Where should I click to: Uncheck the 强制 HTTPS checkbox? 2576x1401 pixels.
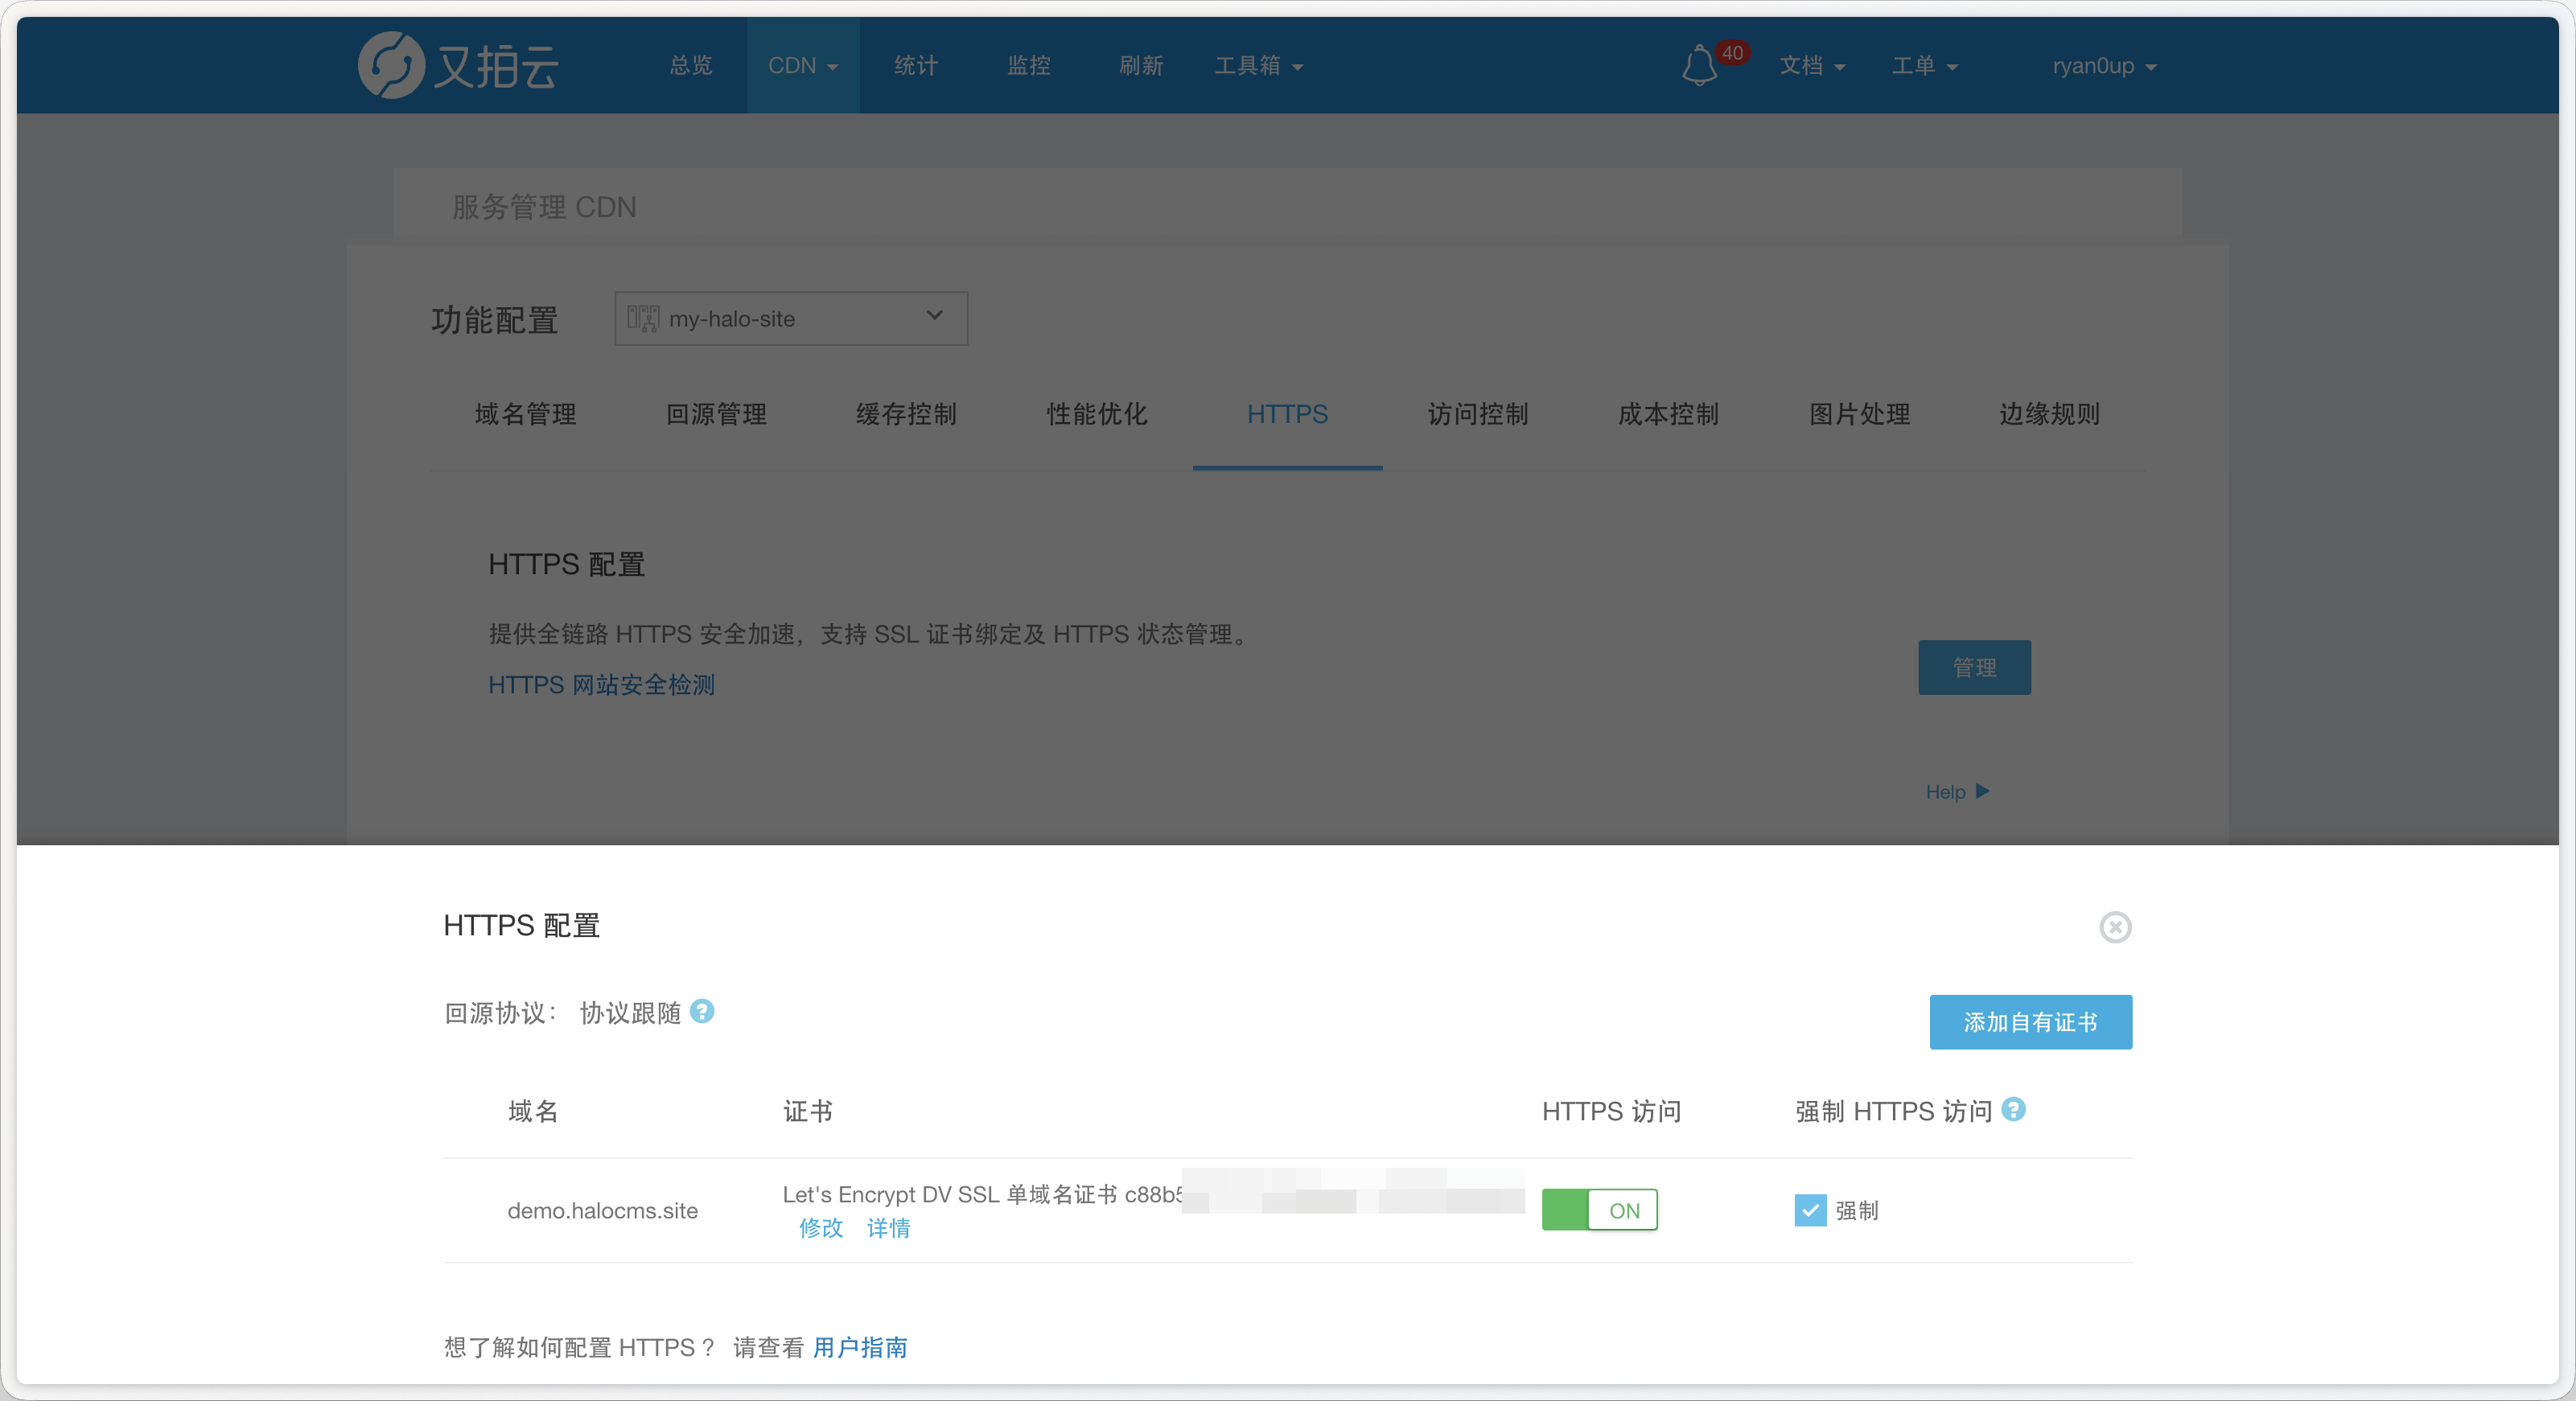(x=1810, y=1210)
